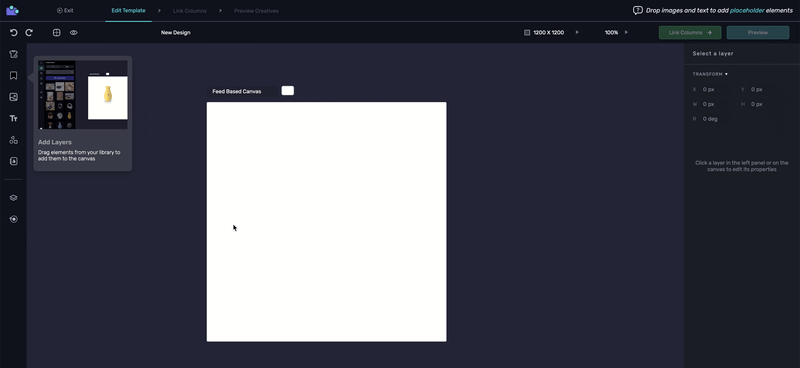
Task: Click the Preview button
Action: (x=758, y=33)
